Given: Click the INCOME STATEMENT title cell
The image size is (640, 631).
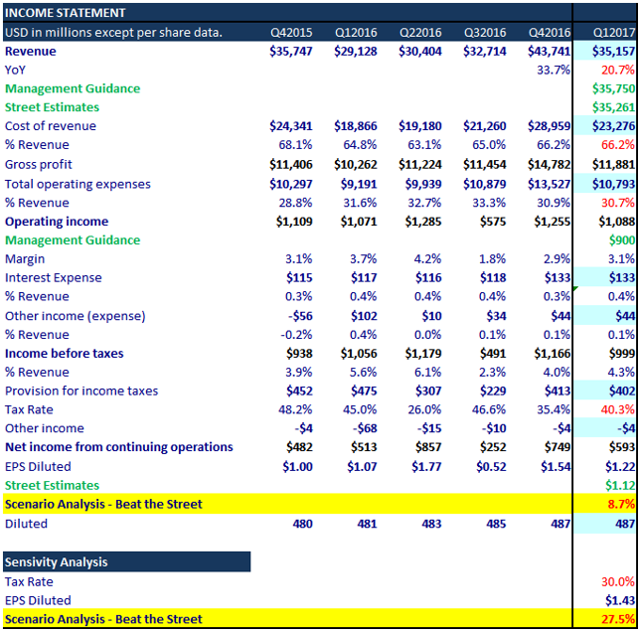Looking at the screenshot, I should pyautogui.click(x=66, y=13).
